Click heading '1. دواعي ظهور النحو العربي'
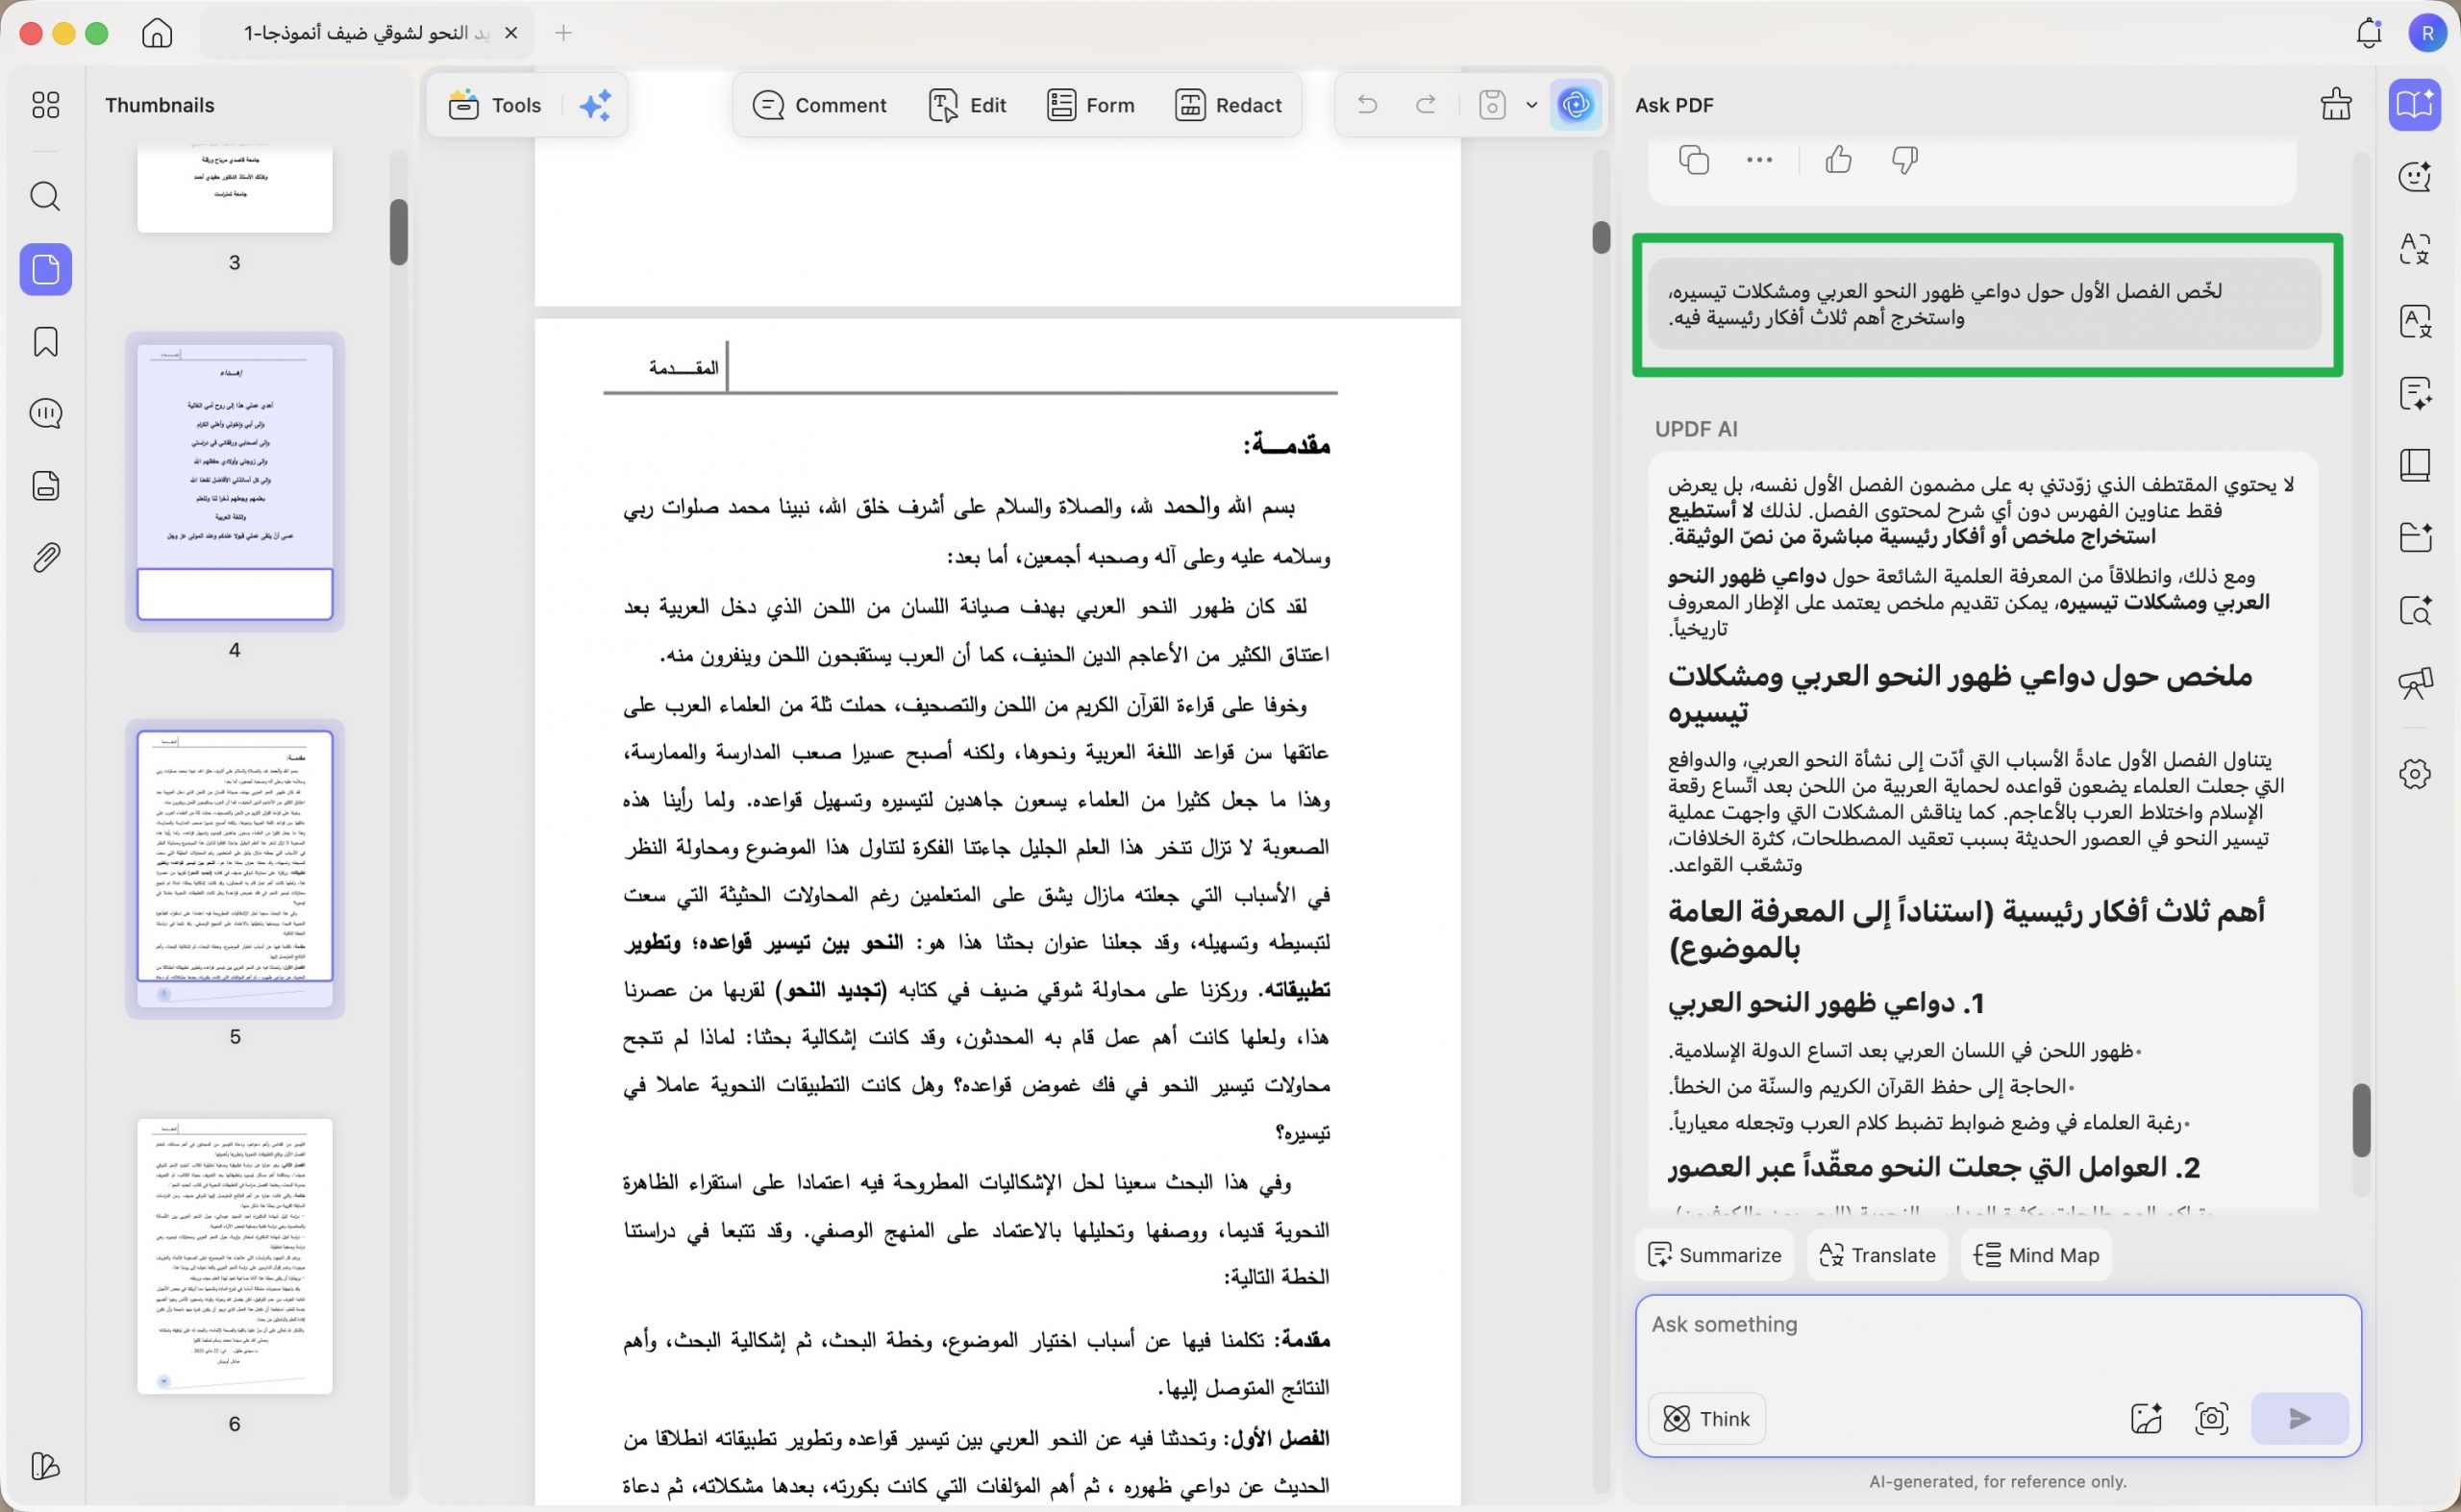The width and height of the screenshot is (2461, 1512). [1825, 1003]
